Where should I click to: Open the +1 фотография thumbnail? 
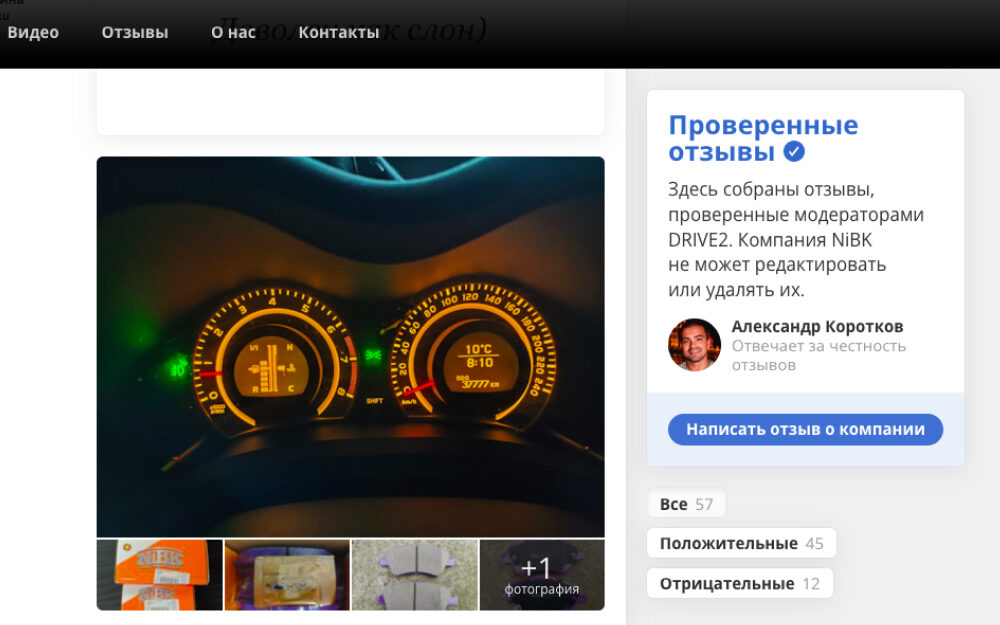pyautogui.click(x=541, y=575)
